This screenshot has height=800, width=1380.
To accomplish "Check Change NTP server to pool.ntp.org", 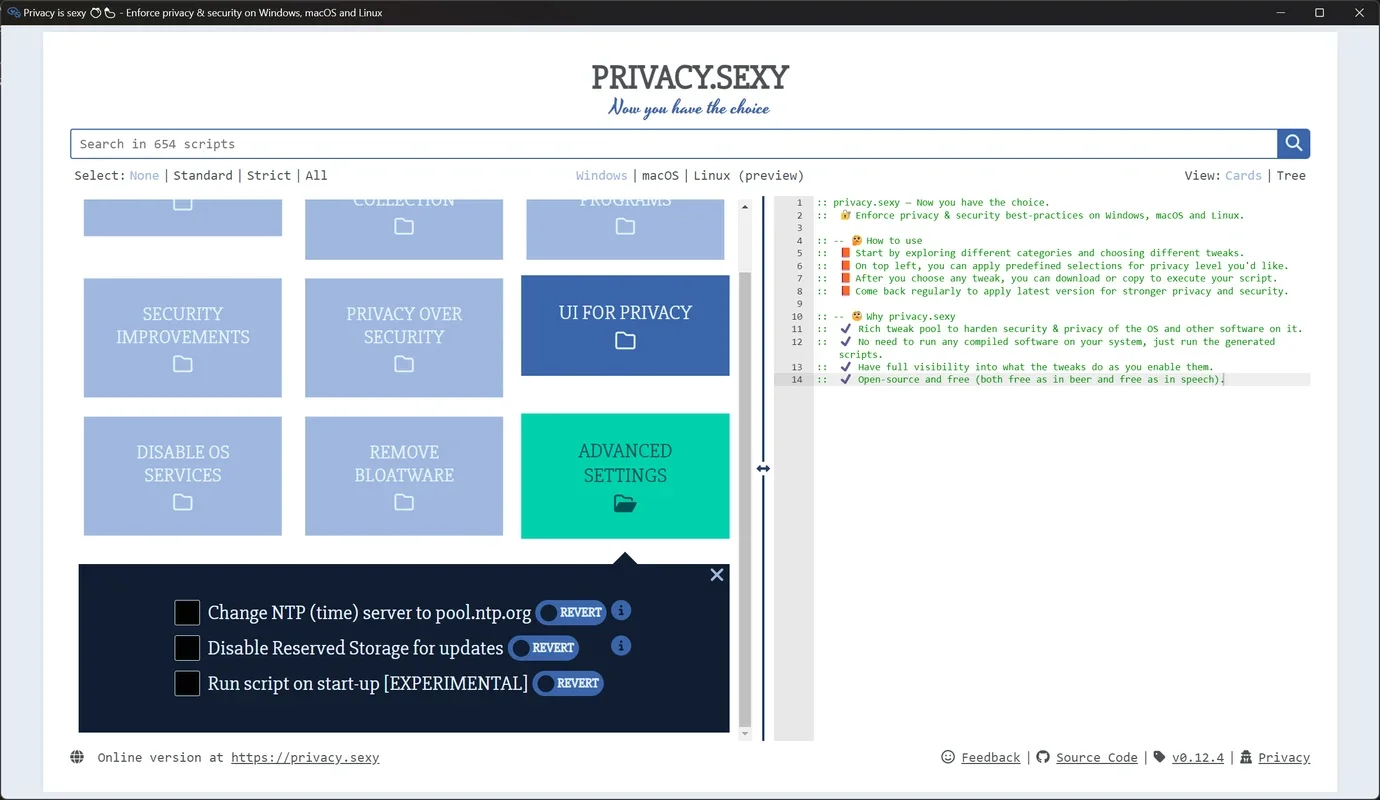I will (x=187, y=613).
